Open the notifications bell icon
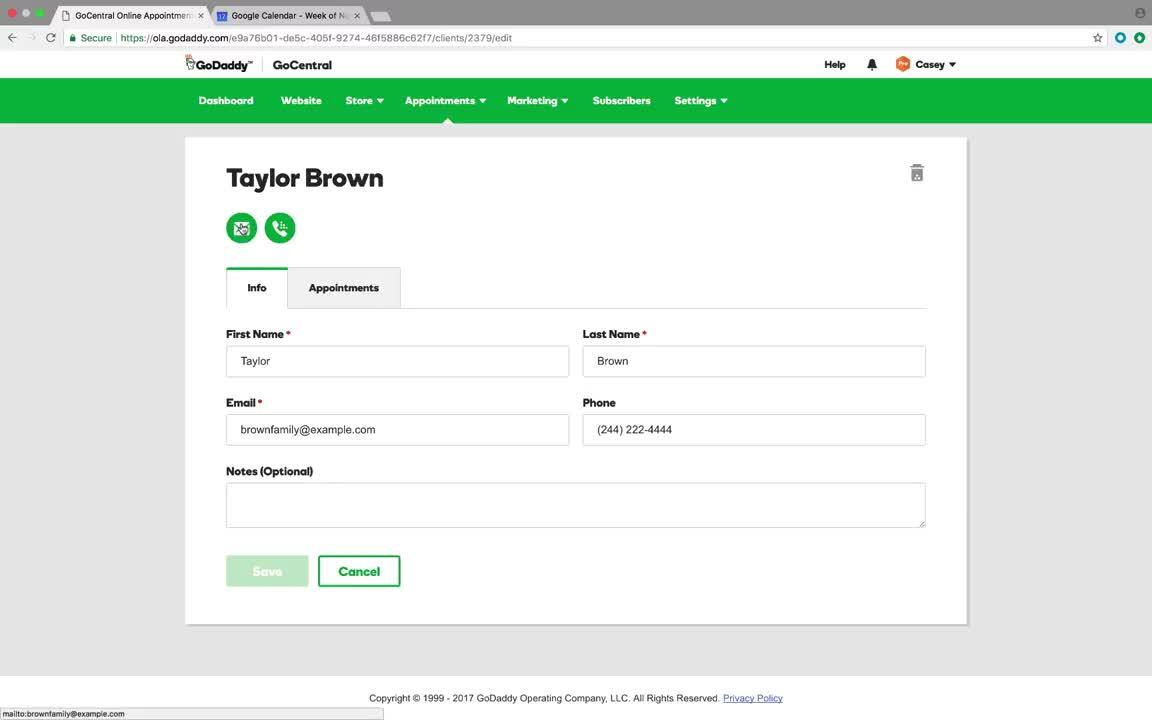 [x=871, y=65]
